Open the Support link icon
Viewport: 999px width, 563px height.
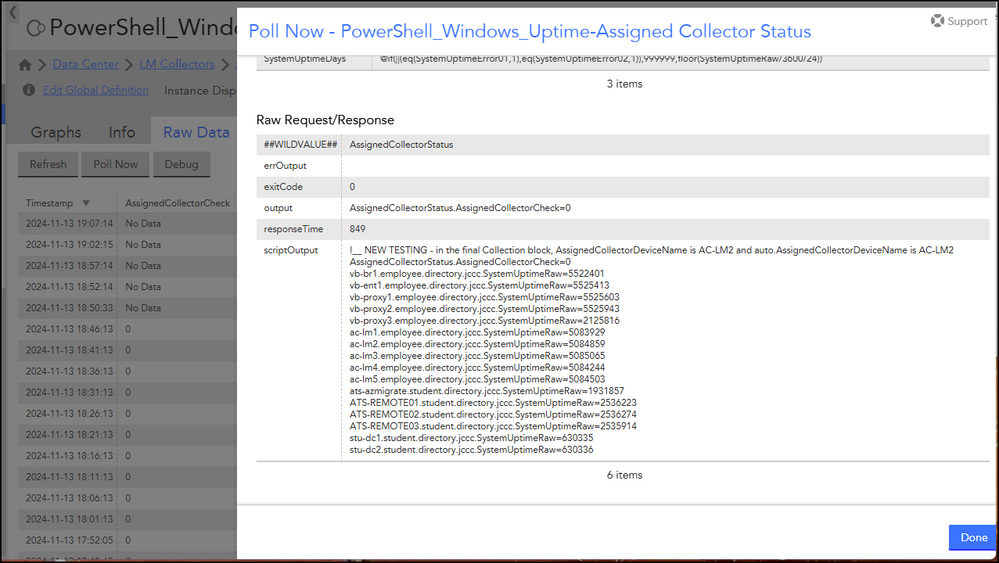937,21
